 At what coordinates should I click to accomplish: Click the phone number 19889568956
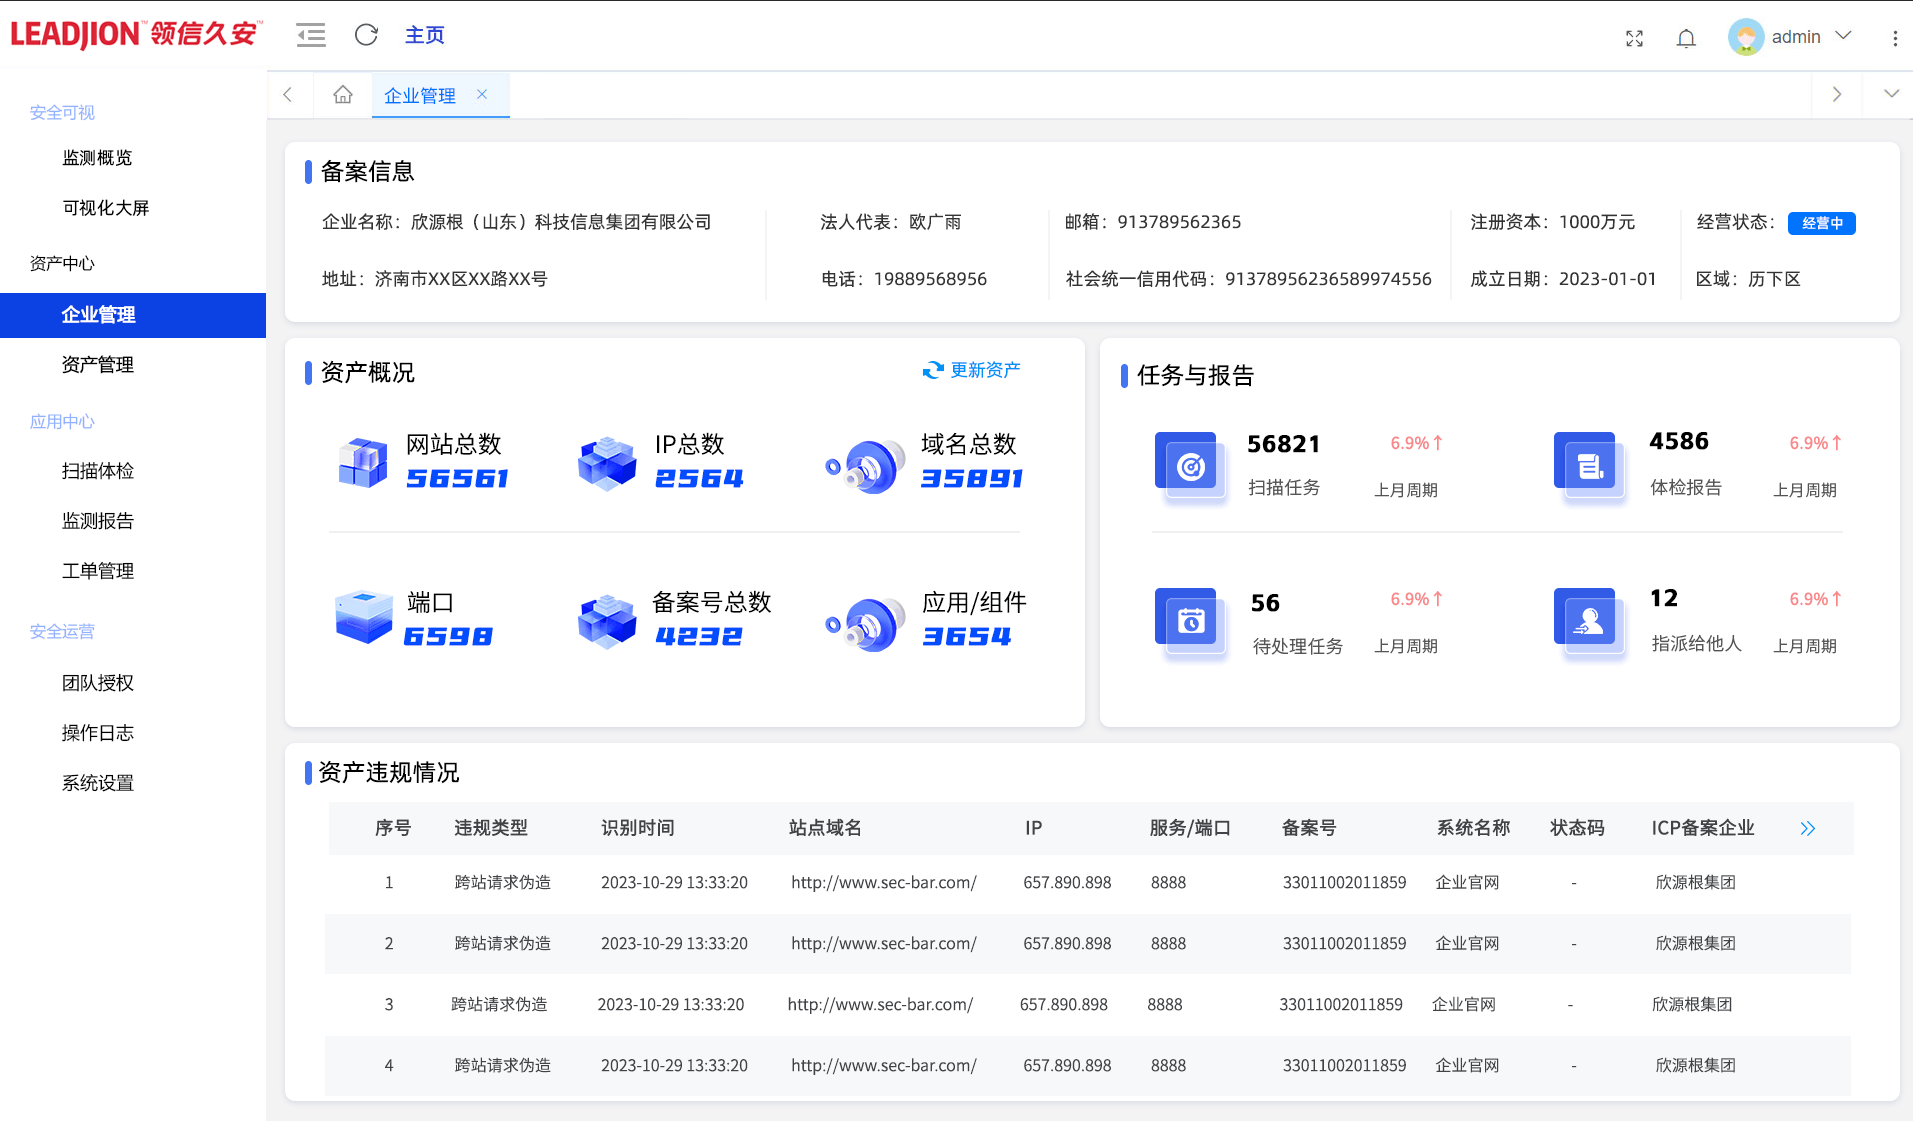tap(930, 279)
